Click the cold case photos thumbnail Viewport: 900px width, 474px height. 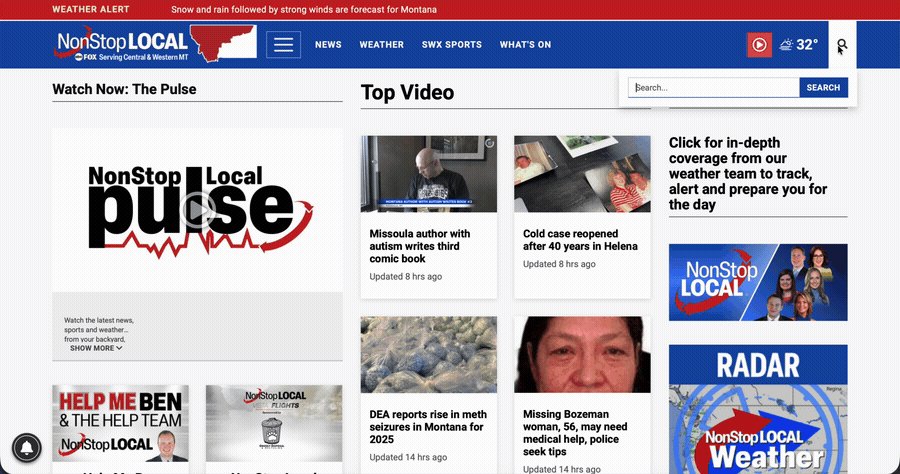(x=582, y=174)
